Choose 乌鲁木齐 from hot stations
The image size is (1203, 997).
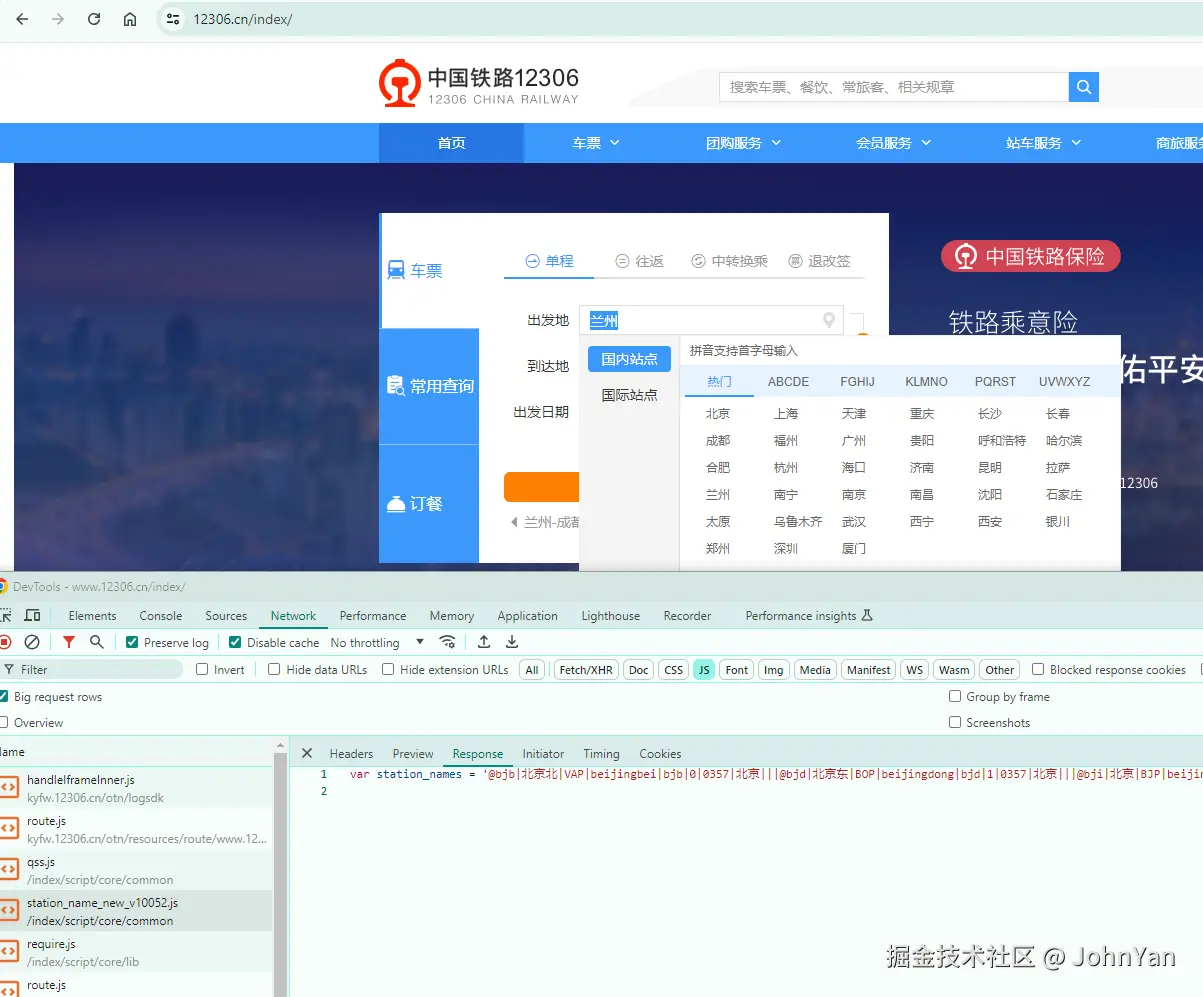pos(798,521)
